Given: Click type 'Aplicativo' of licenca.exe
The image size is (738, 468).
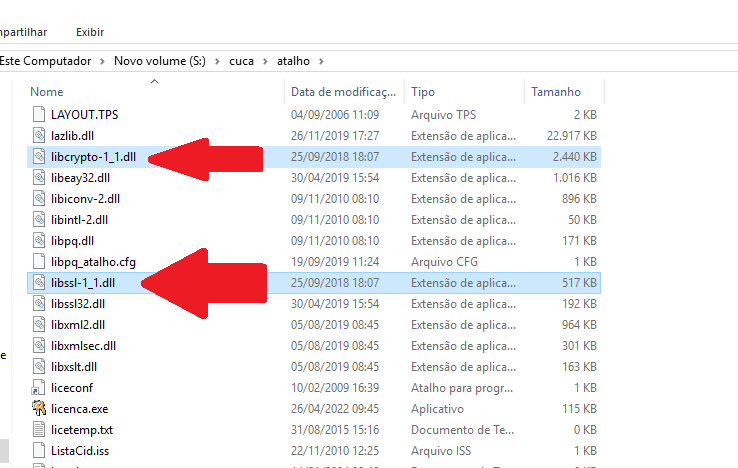Looking at the screenshot, I should pyautogui.click(x=437, y=409).
